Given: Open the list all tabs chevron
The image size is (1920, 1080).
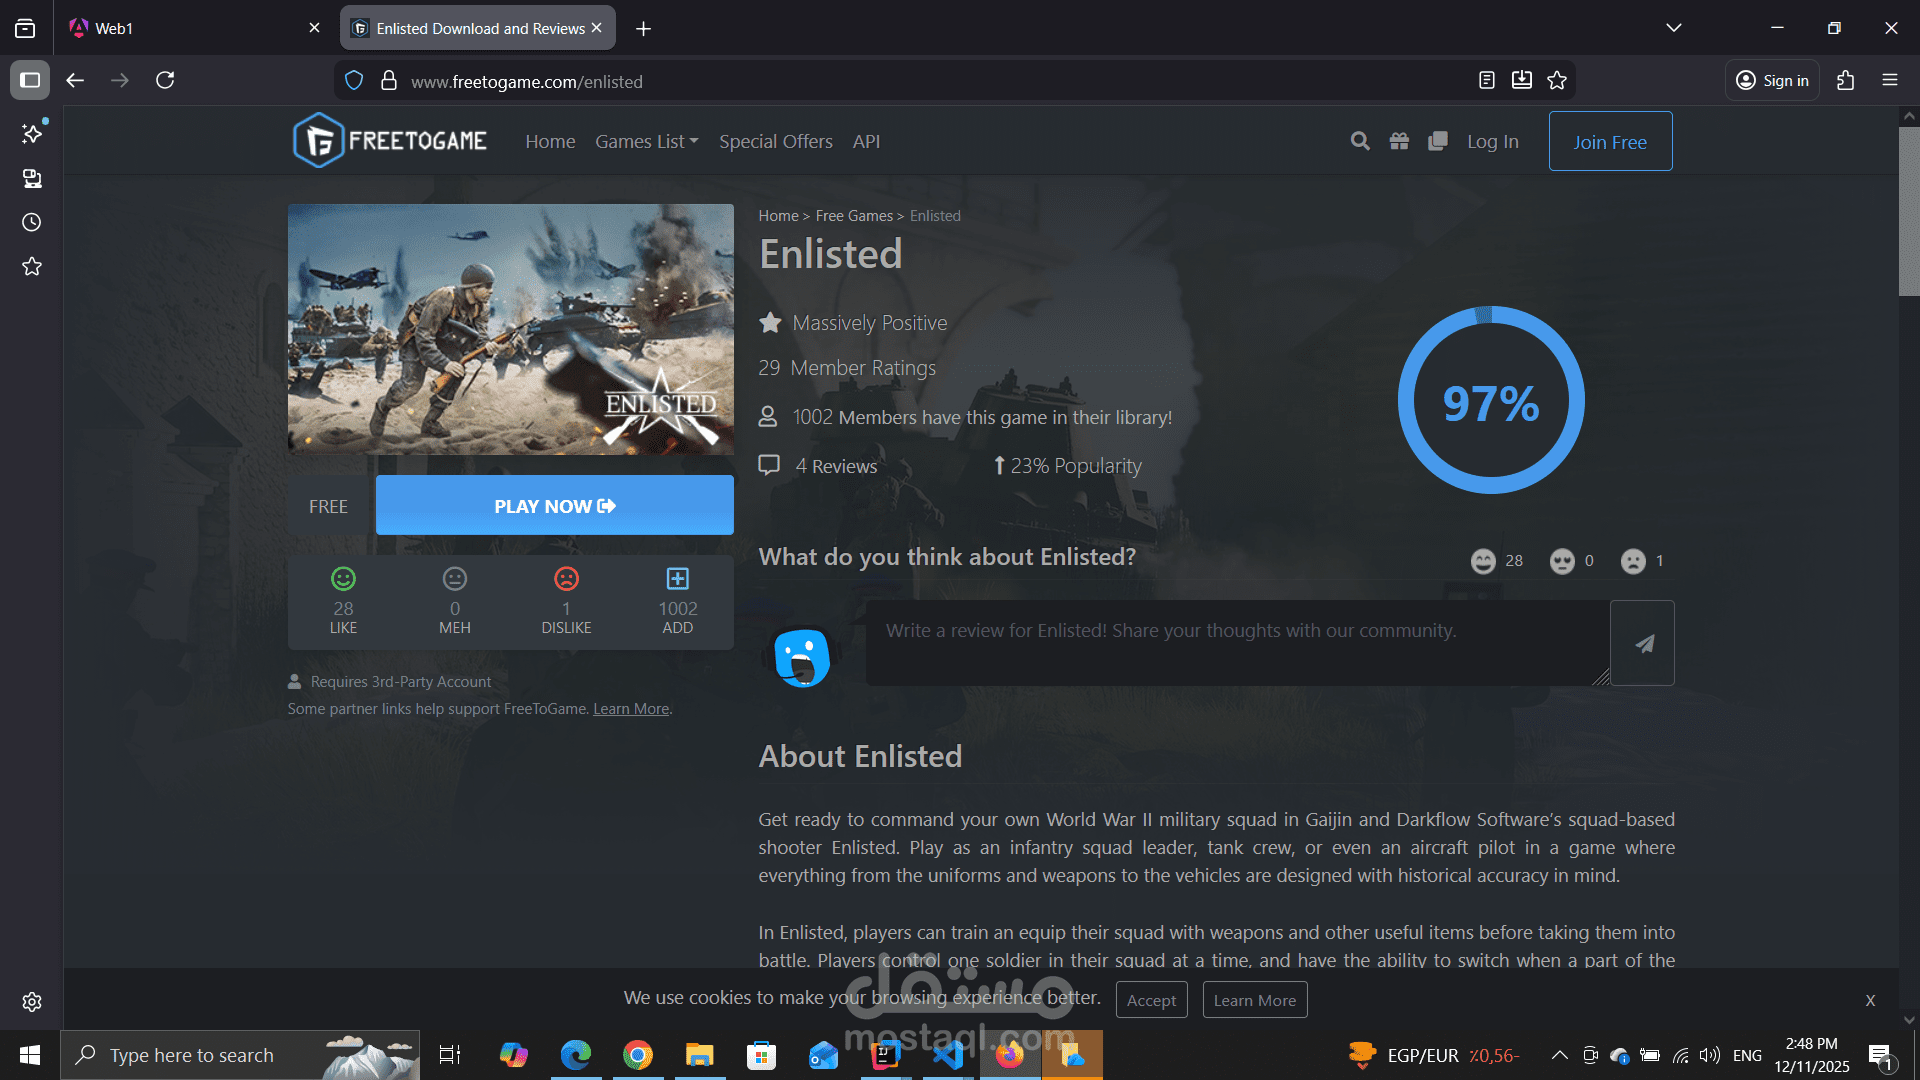Looking at the screenshot, I should pyautogui.click(x=1674, y=28).
